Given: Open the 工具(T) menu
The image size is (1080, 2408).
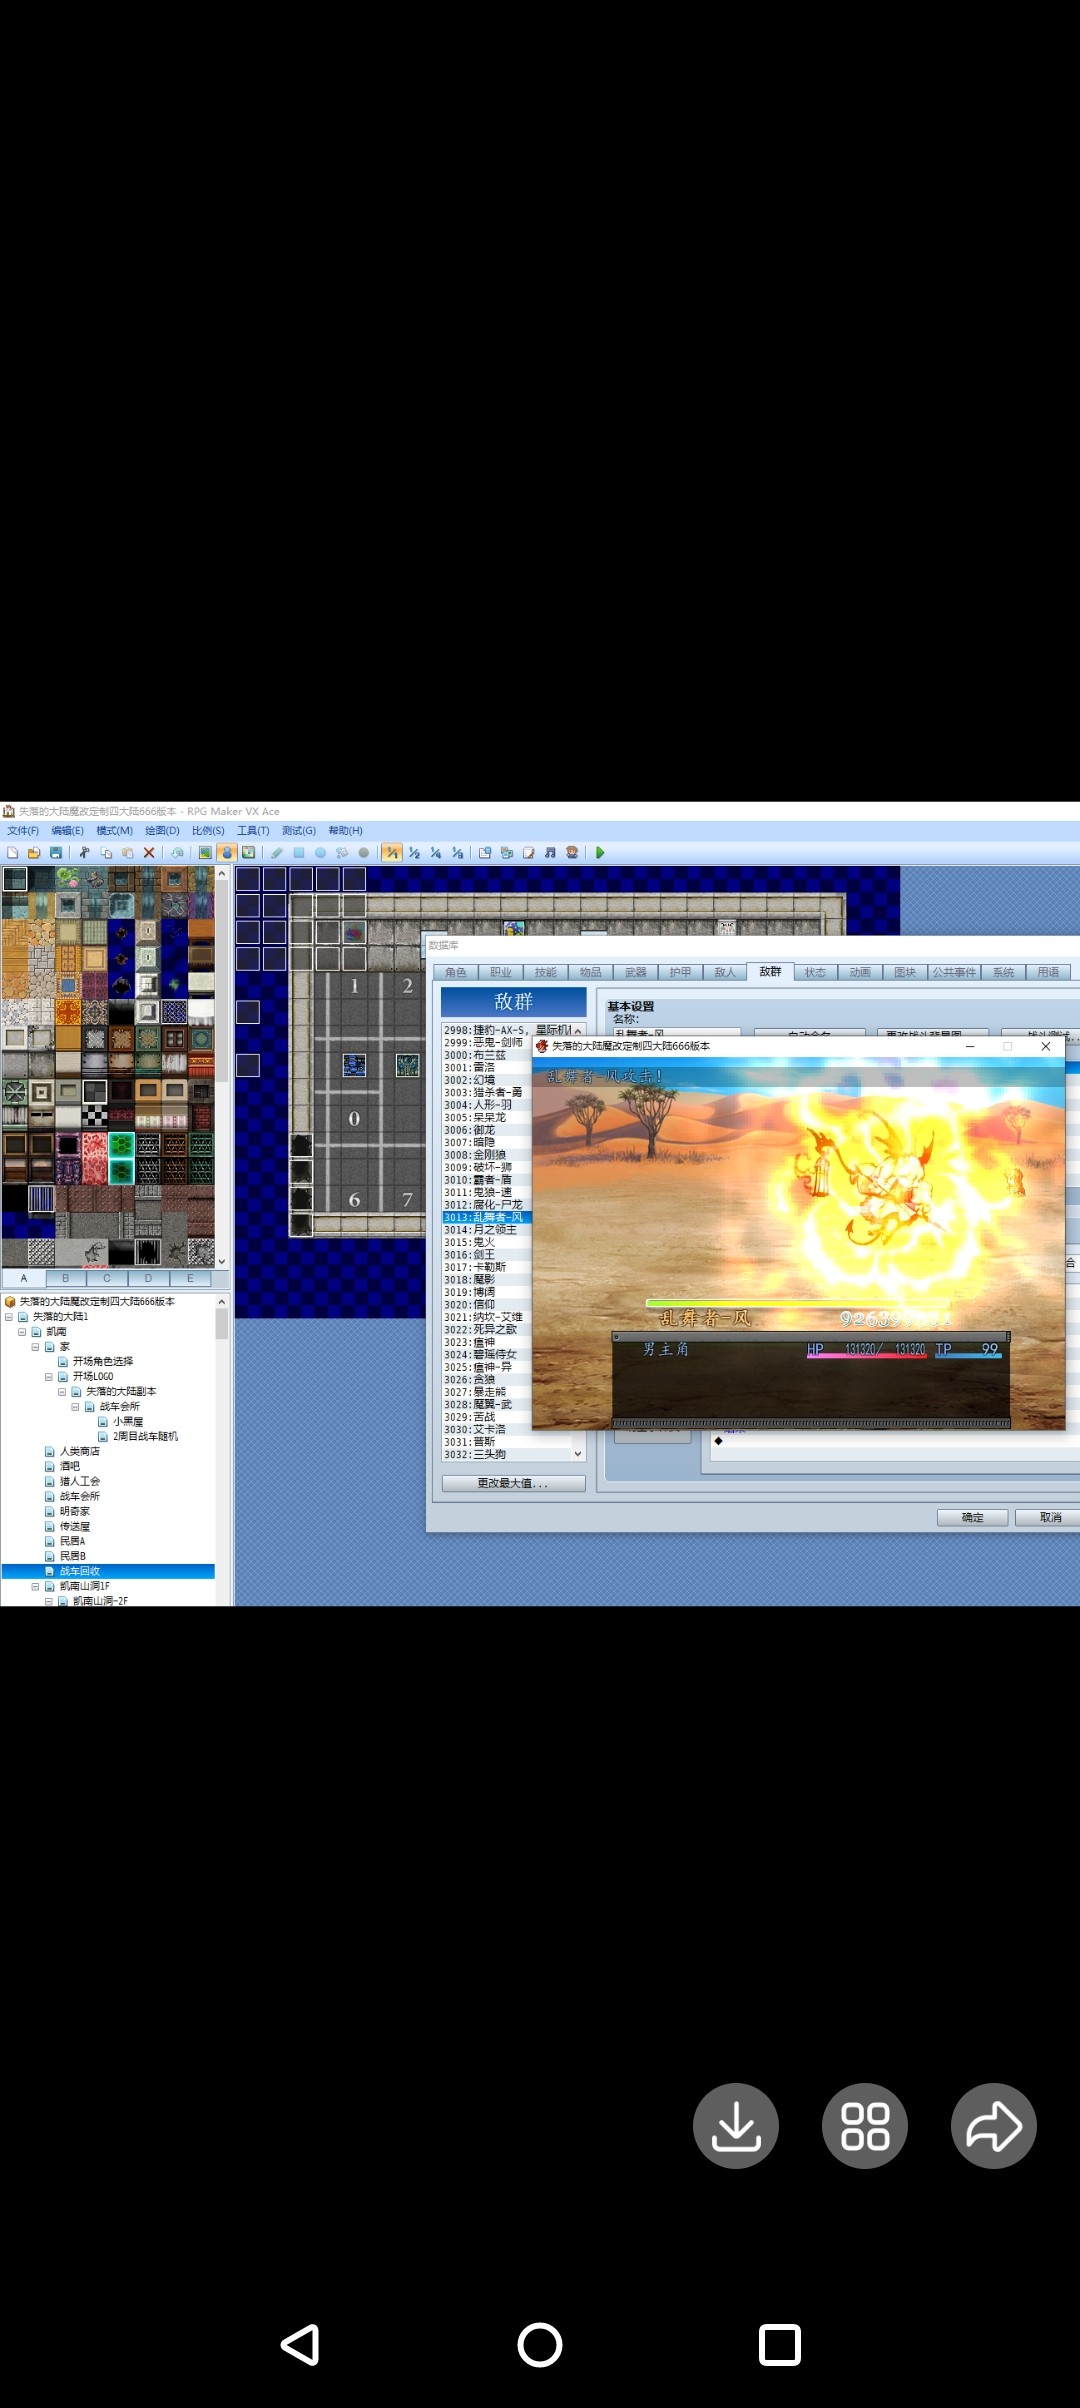Looking at the screenshot, I should pos(253,831).
